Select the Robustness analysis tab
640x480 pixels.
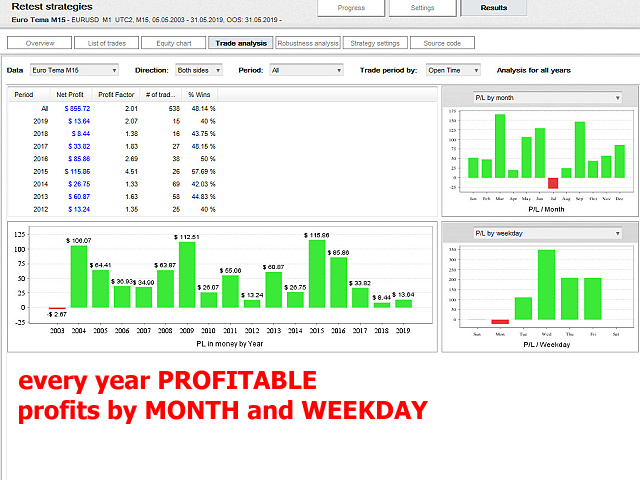(308, 43)
